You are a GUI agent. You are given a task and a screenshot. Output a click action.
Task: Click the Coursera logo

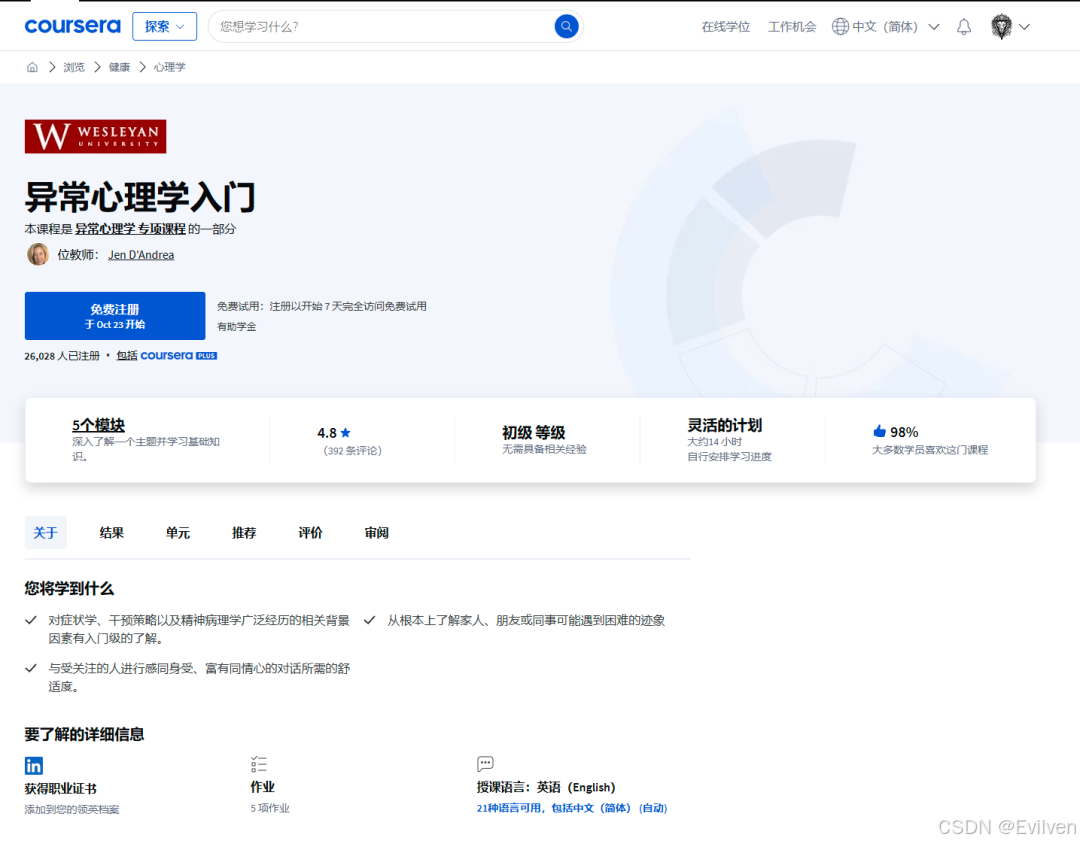pyautogui.click(x=72, y=26)
